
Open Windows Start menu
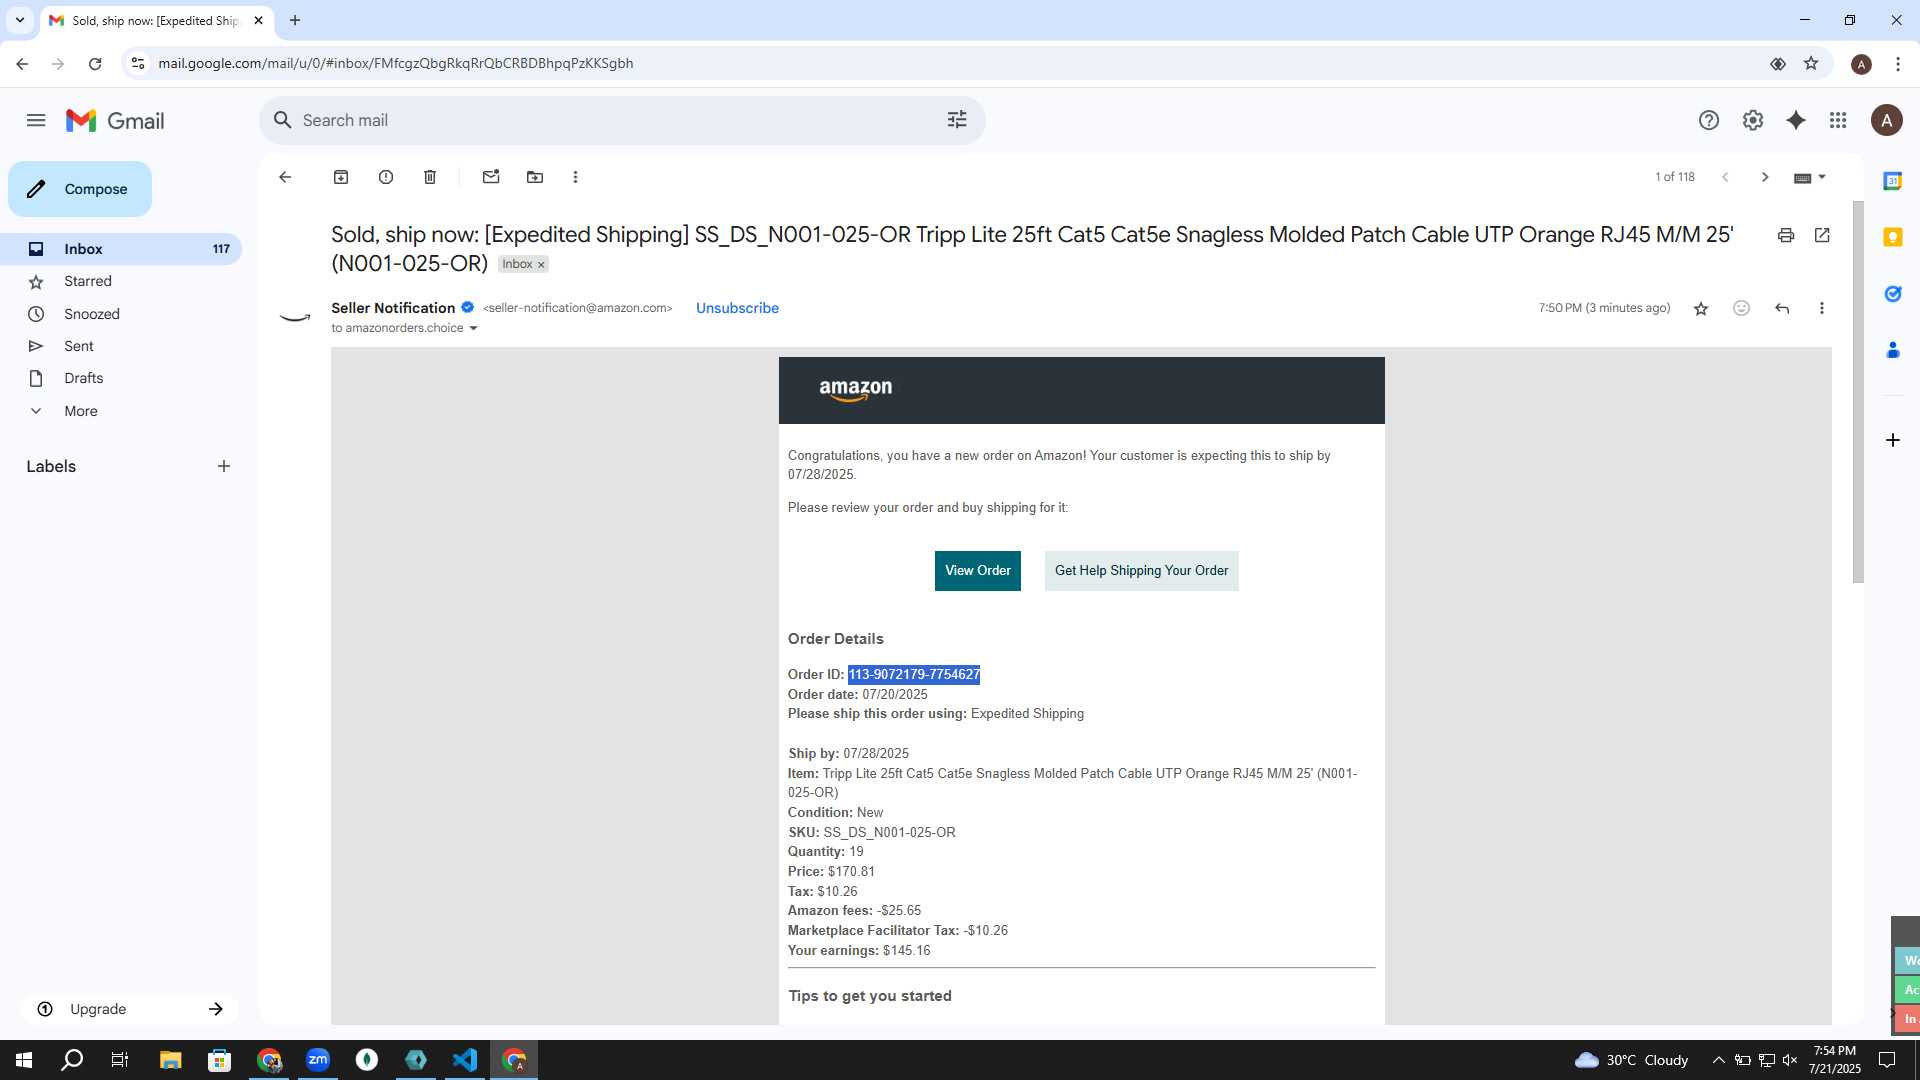coord(24,1060)
